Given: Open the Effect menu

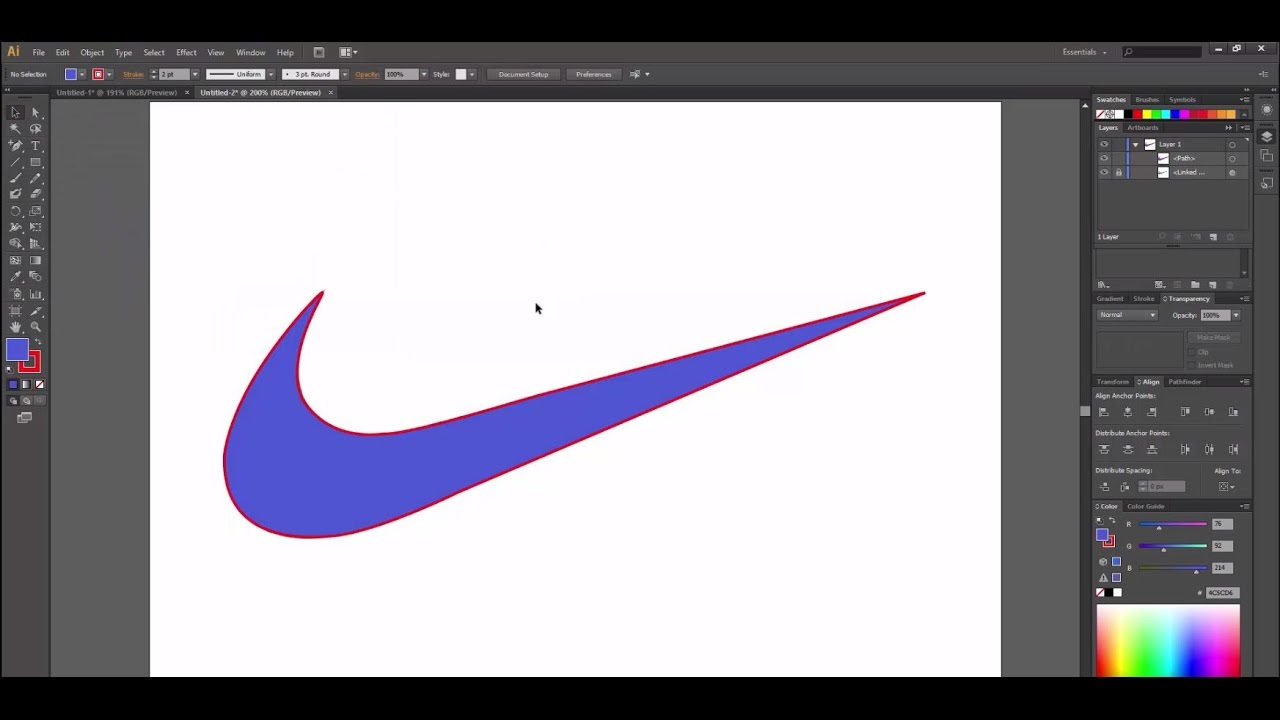Looking at the screenshot, I should 187,52.
